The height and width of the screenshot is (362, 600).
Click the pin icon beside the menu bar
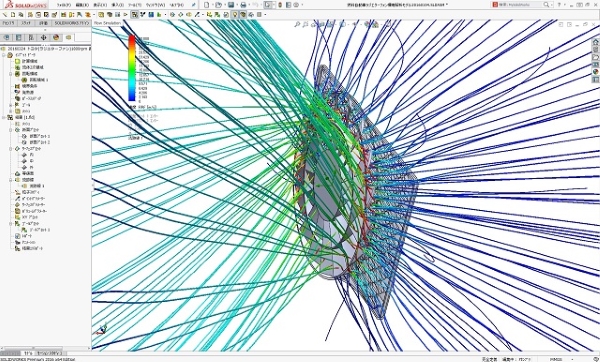194,5
